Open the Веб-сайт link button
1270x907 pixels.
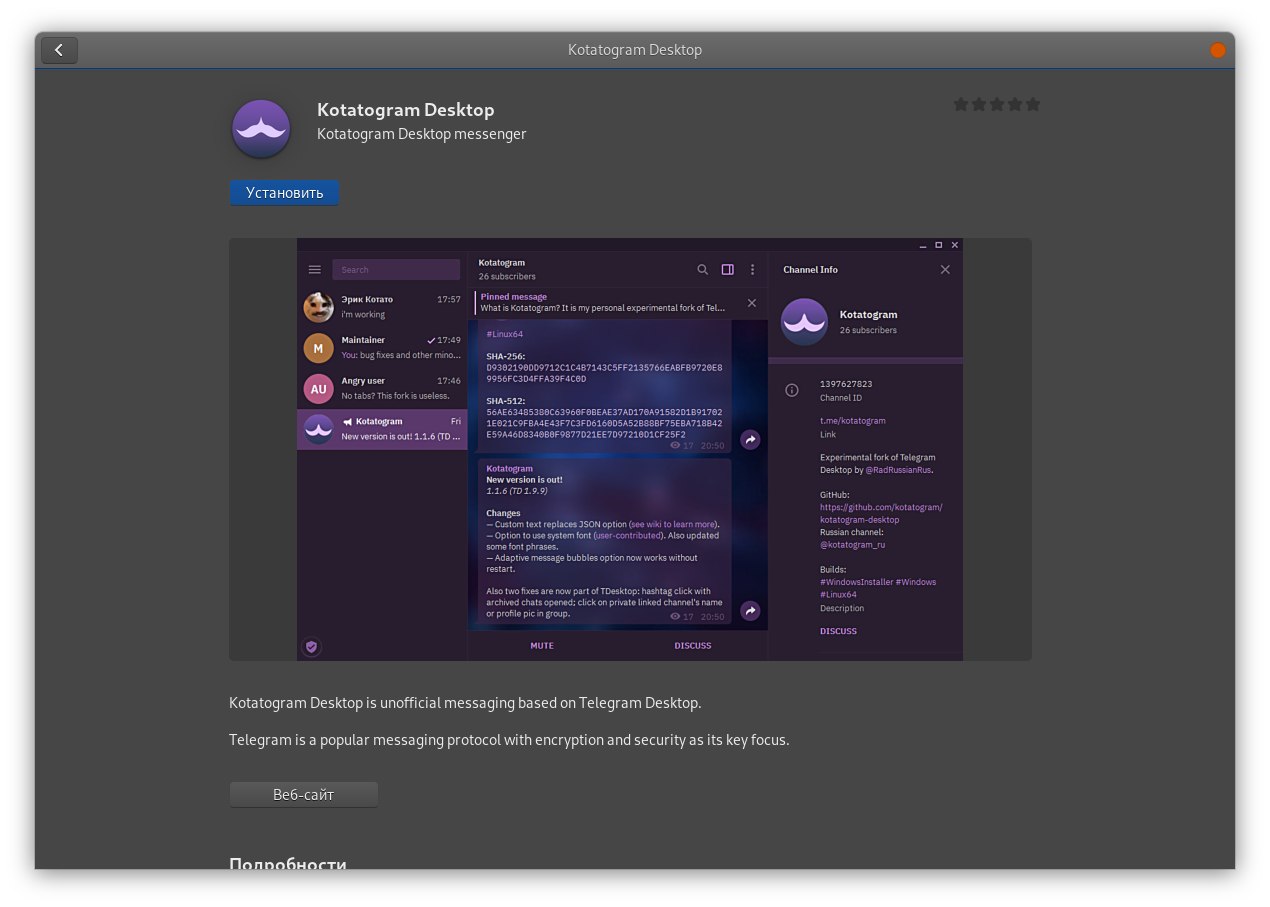(304, 794)
